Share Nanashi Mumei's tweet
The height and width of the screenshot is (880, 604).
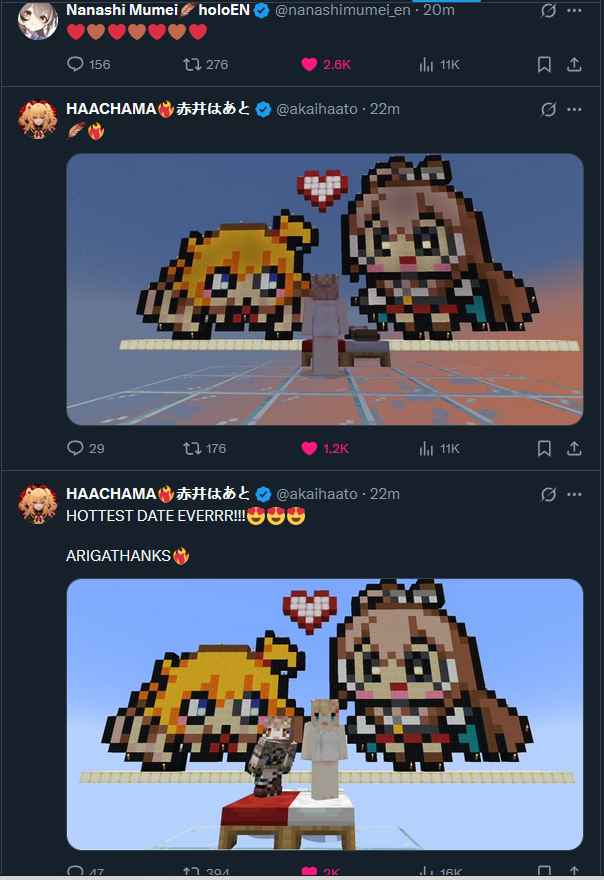point(574,65)
